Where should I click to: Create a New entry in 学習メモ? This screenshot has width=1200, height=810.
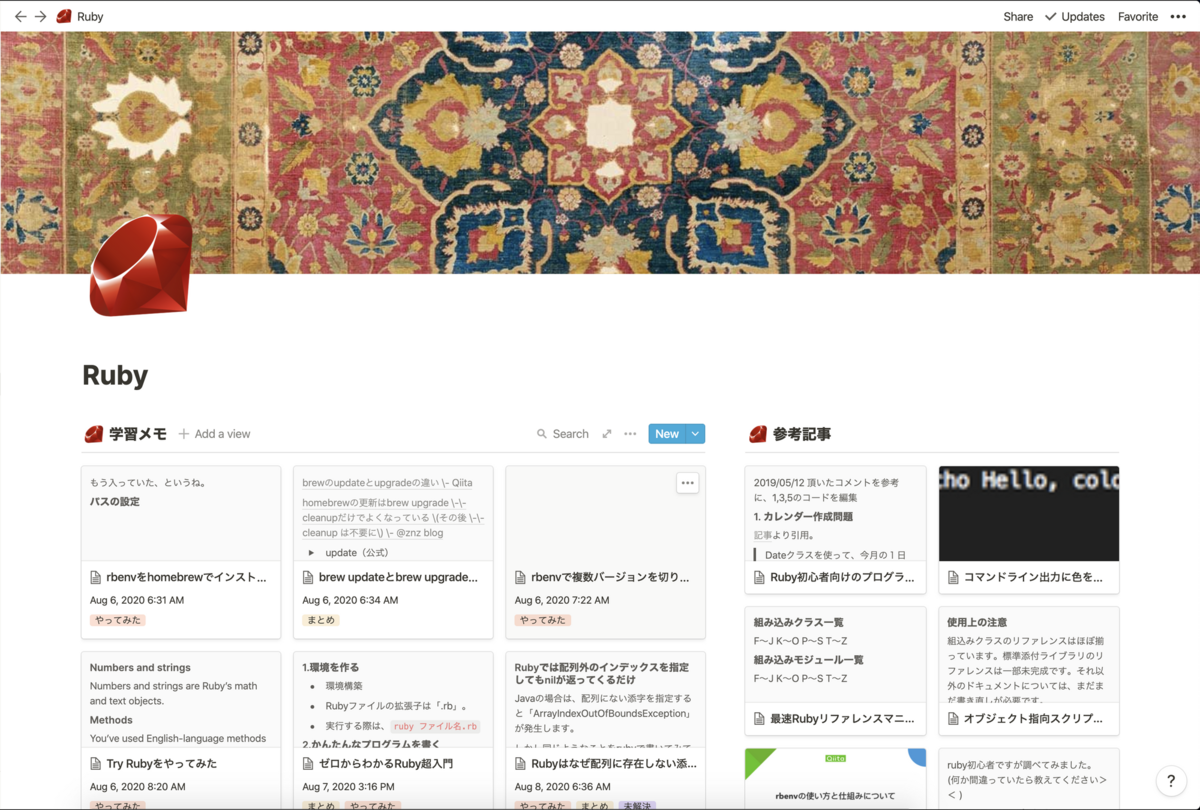click(x=667, y=434)
